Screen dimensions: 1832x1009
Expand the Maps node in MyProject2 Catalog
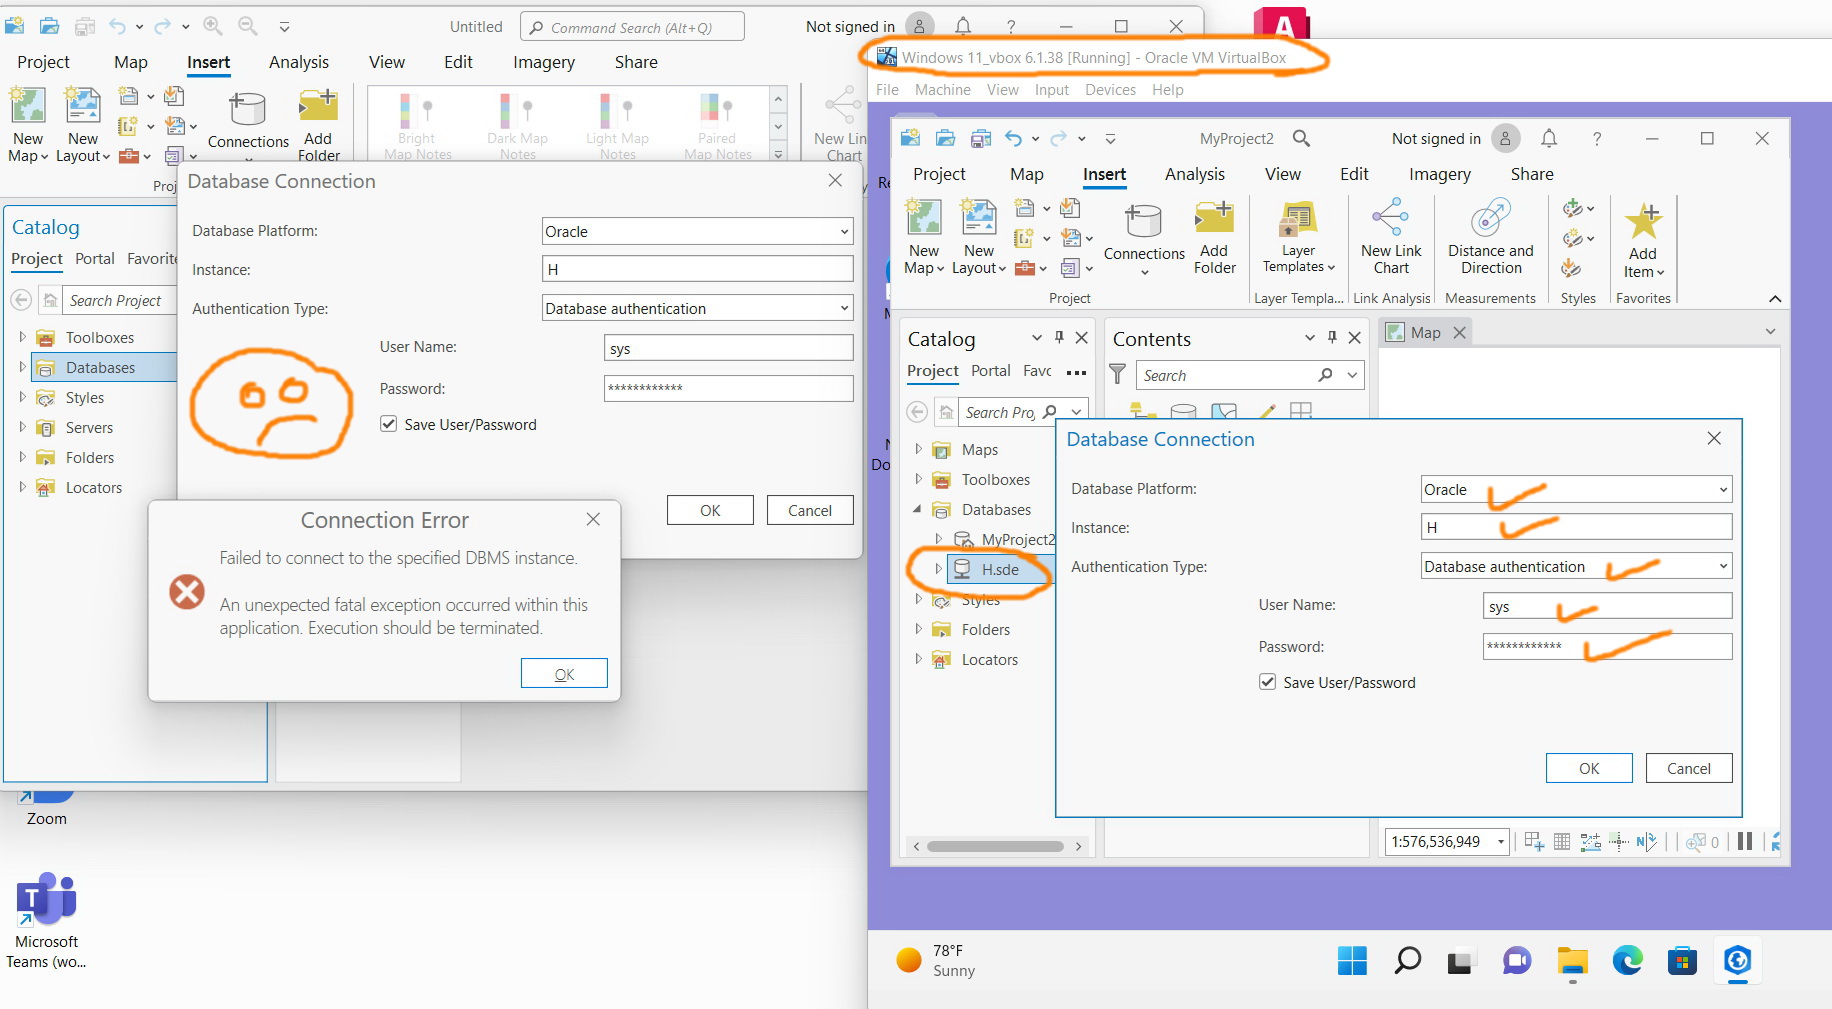click(x=918, y=450)
